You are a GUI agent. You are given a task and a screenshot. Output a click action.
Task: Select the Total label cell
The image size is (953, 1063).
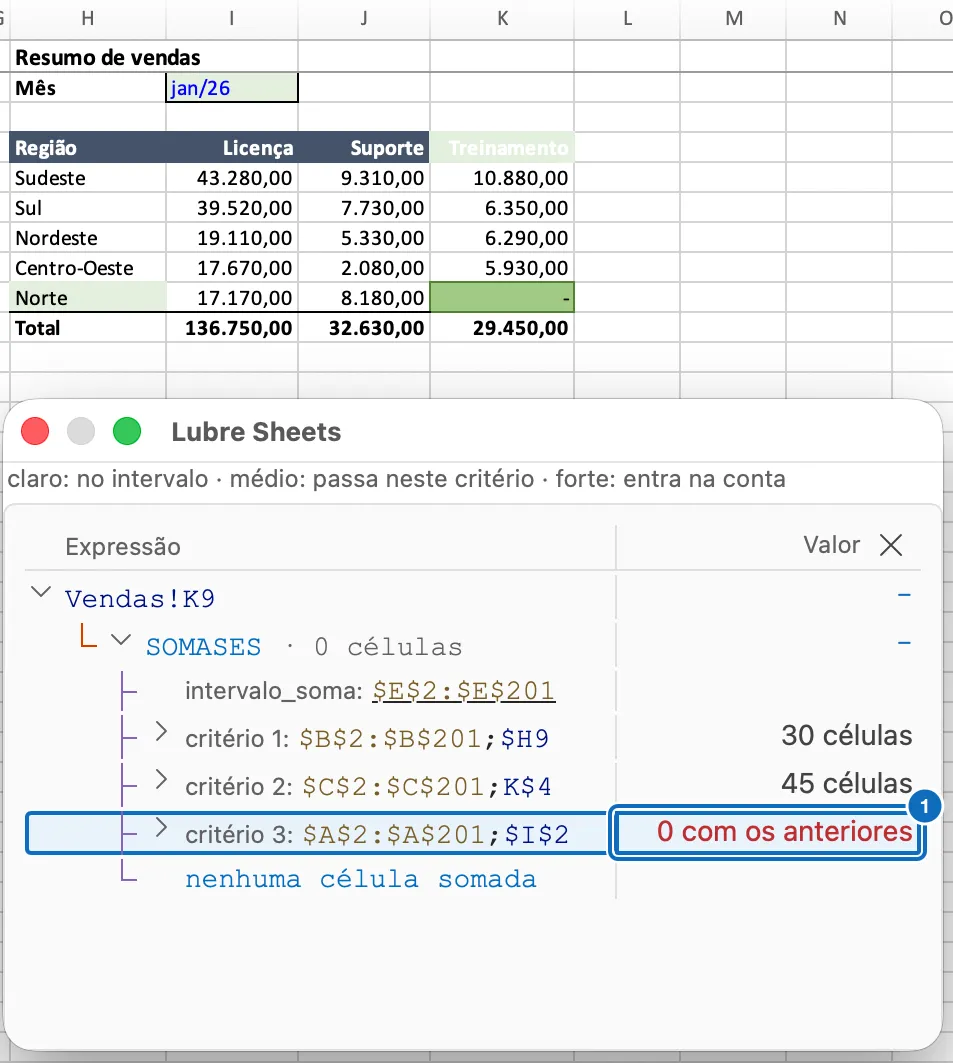(x=88, y=327)
